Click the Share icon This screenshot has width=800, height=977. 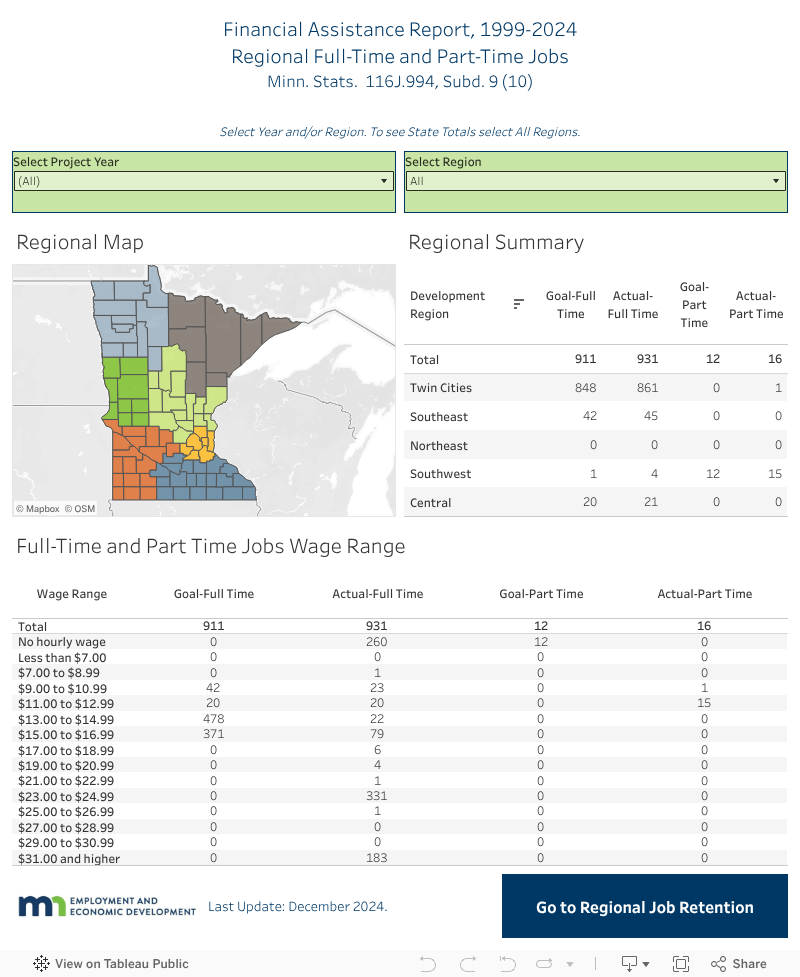coord(738,964)
